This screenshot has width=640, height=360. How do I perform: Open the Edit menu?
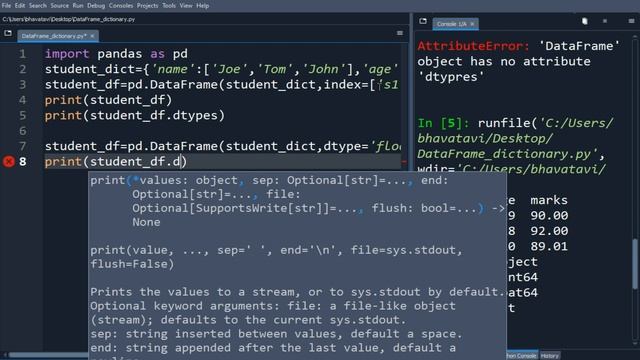20,6
